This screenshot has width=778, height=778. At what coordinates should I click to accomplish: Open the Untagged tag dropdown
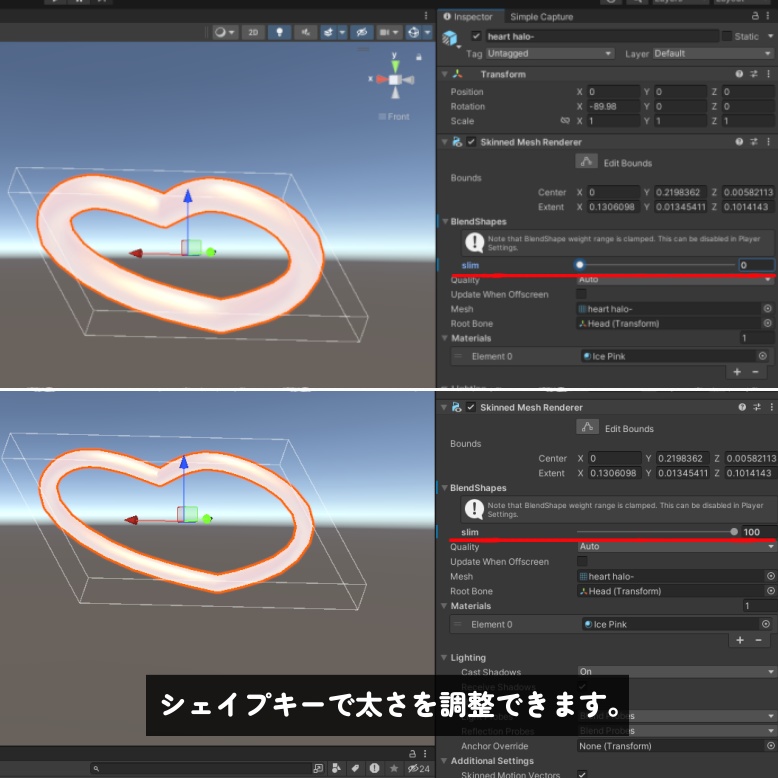click(550, 53)
